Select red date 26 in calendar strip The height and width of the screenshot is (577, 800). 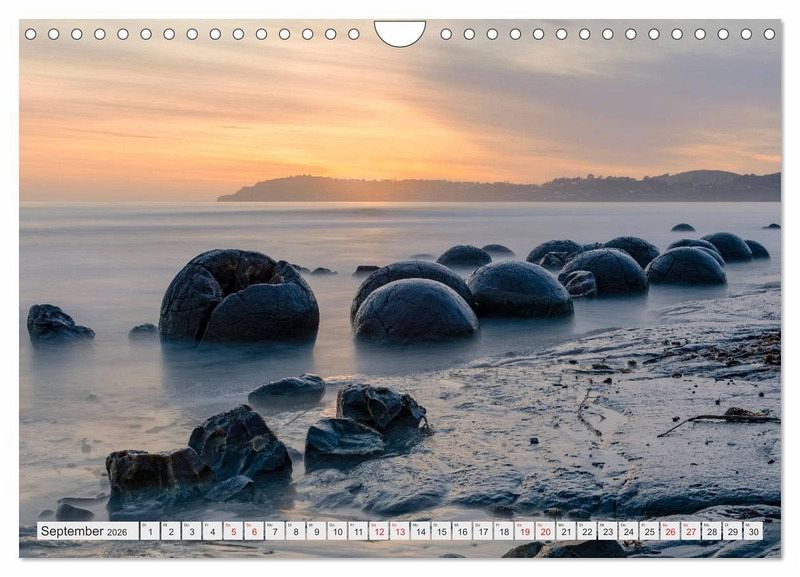pyautogui.click(x=670, y=531)
